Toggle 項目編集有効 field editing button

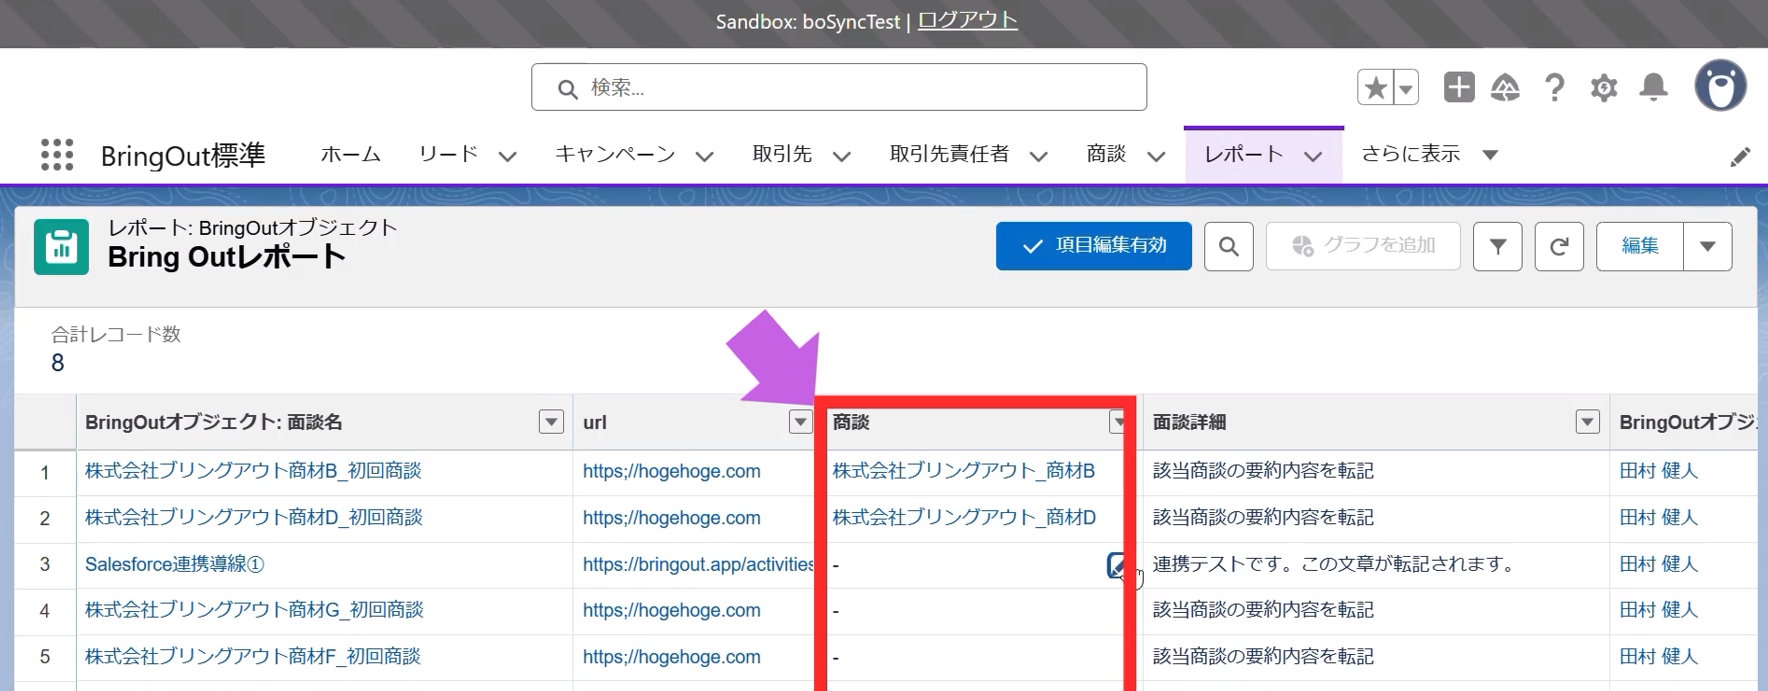pos(1093,246)
